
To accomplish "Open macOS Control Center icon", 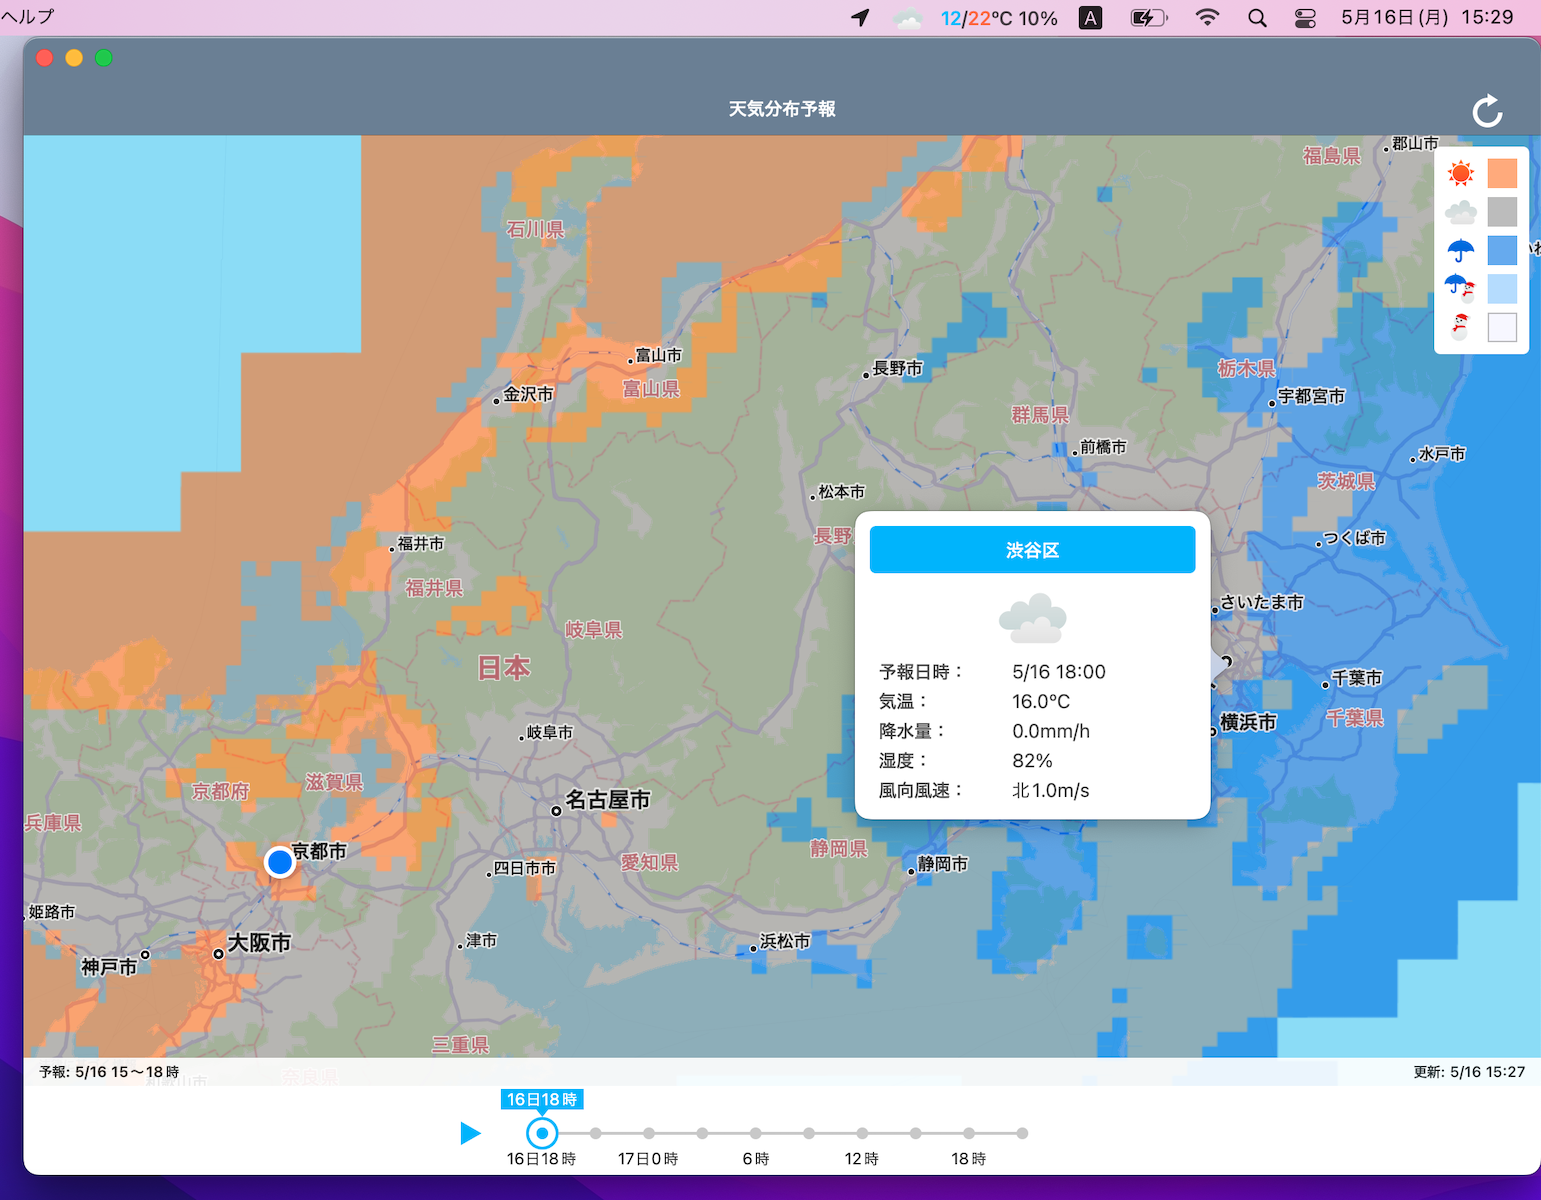I will coord(1305,18).
